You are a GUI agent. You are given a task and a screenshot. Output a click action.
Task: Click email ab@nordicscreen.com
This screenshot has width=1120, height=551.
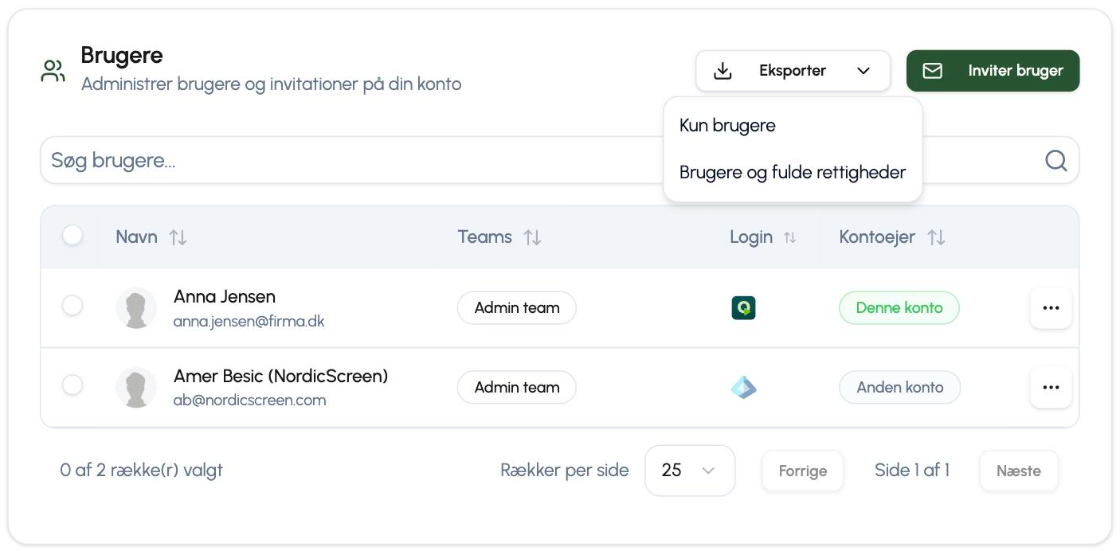tap(250, 400)
